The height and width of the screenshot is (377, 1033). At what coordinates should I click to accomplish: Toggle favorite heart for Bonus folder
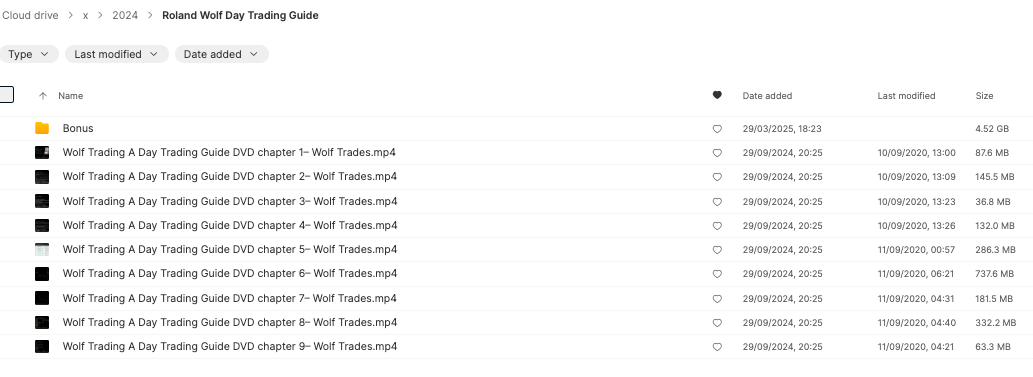point(717,129)
